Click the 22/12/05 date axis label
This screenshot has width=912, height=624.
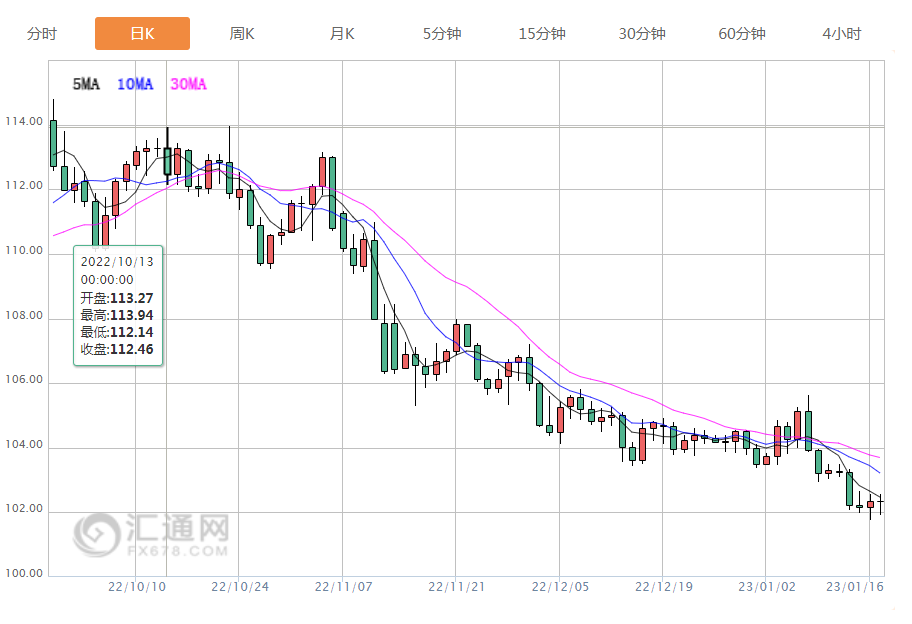[x=559, y=587]
